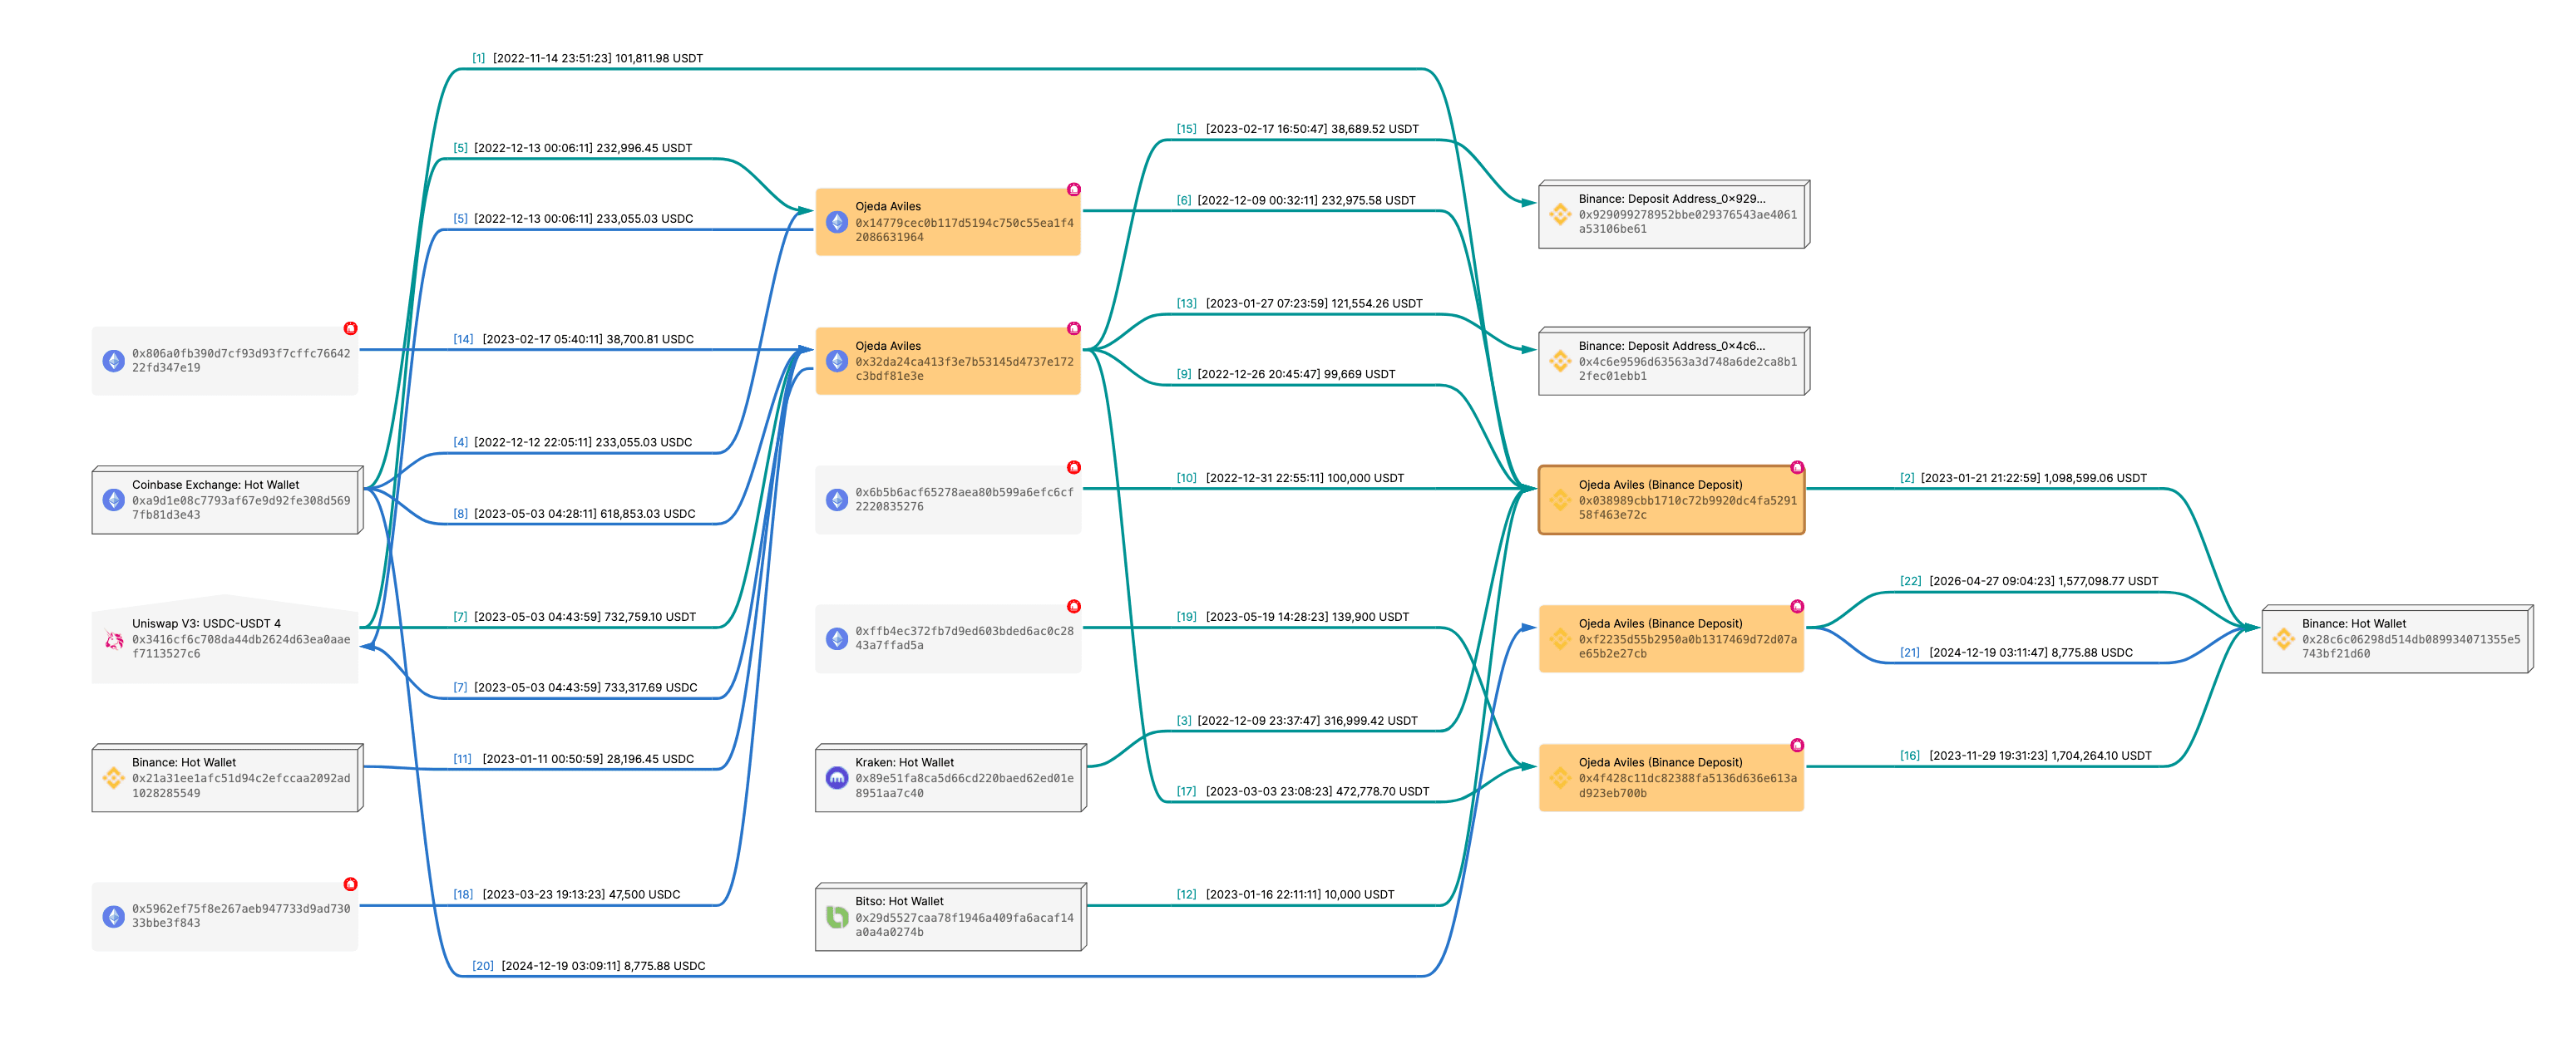Click the Binance icon on the 0x28c6c062 Hot Wallet
The image size is (2576, 1049).
click(x=2283, y=639)
